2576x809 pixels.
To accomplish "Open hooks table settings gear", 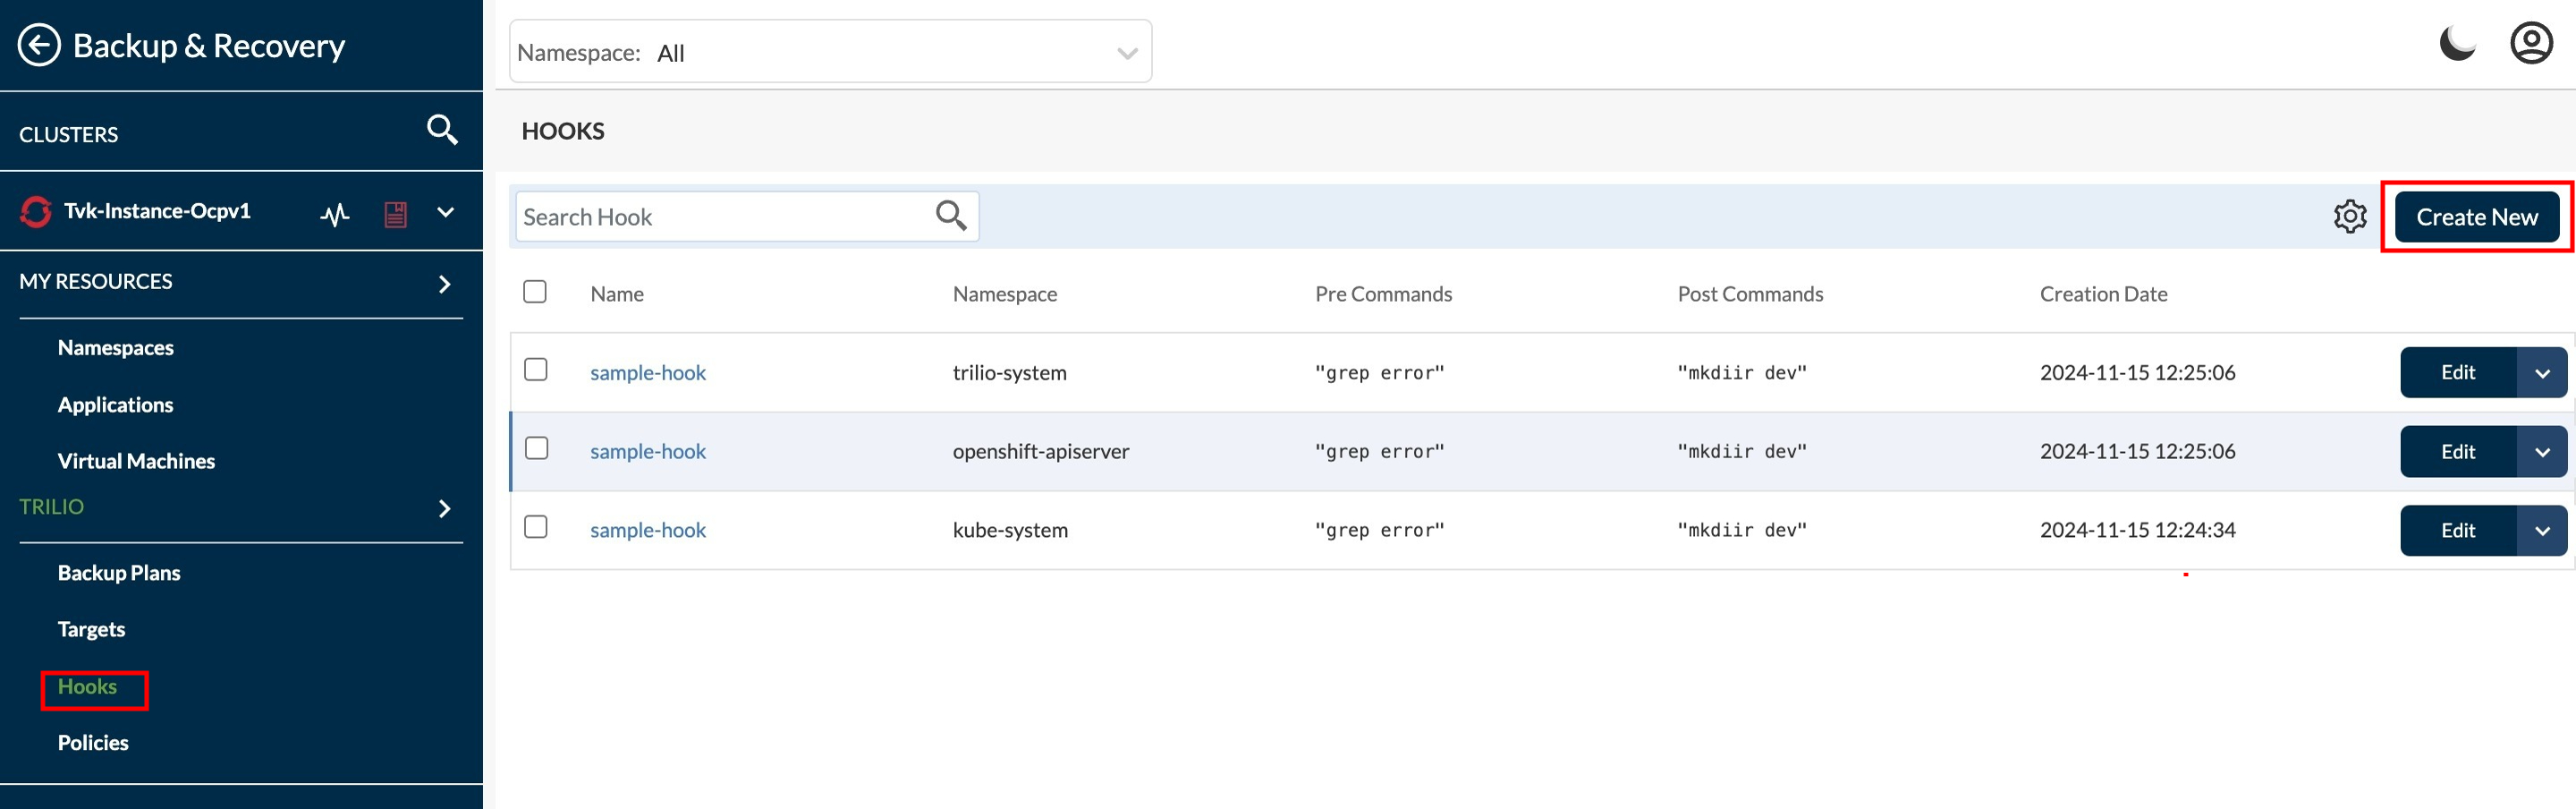I will tap(2350, 217).
